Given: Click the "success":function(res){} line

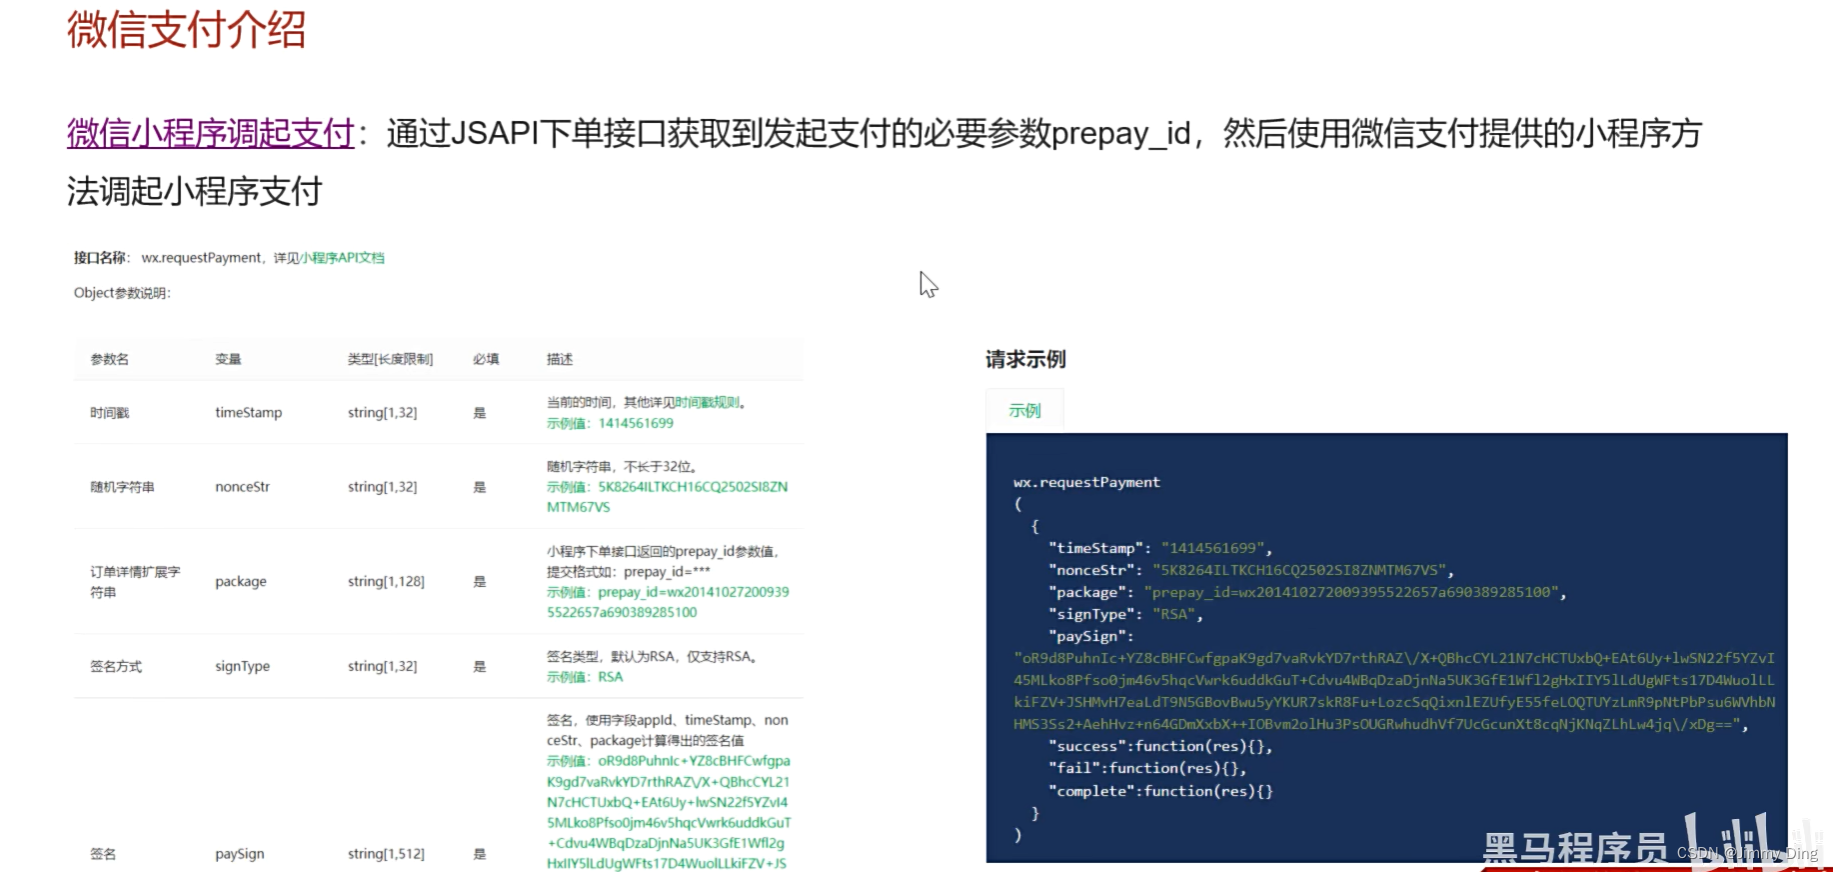Looking at the screenshot, I should coord(1160,746).
